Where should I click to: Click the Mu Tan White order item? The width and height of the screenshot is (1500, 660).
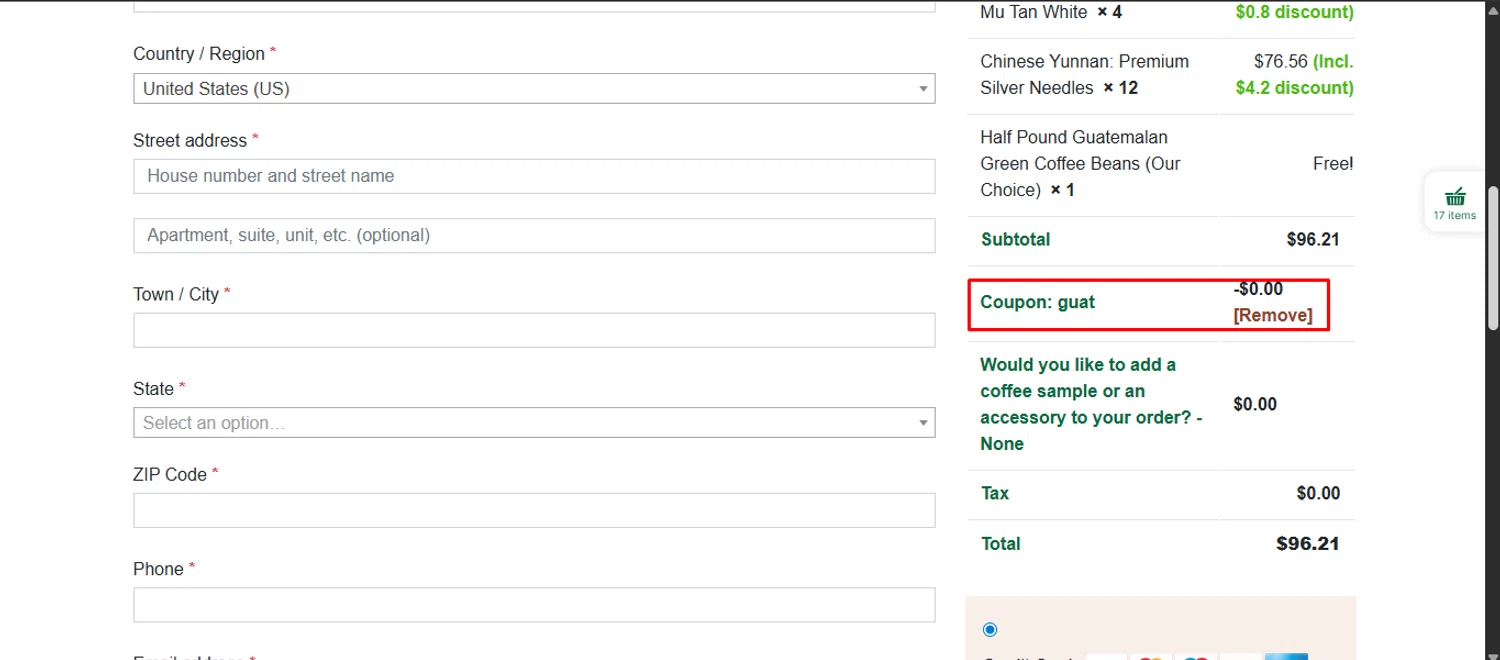(x=1033, y=13)
